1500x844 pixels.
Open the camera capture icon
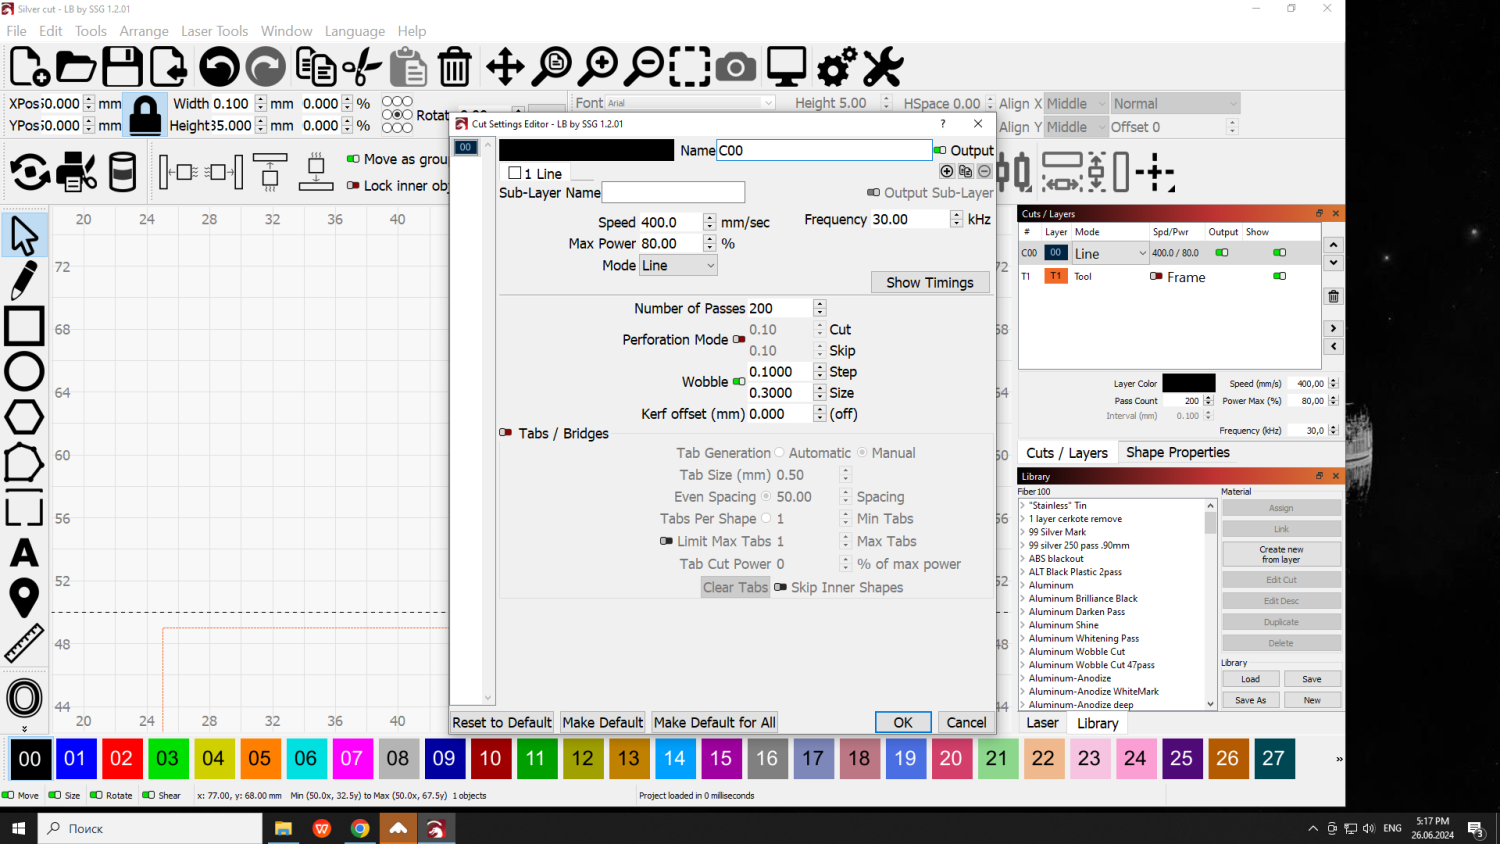[736, 67]
